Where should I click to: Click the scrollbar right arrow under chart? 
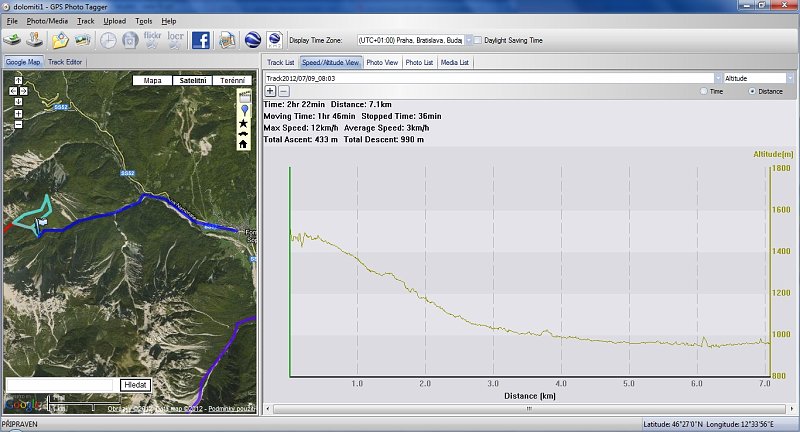coord(791,409)
